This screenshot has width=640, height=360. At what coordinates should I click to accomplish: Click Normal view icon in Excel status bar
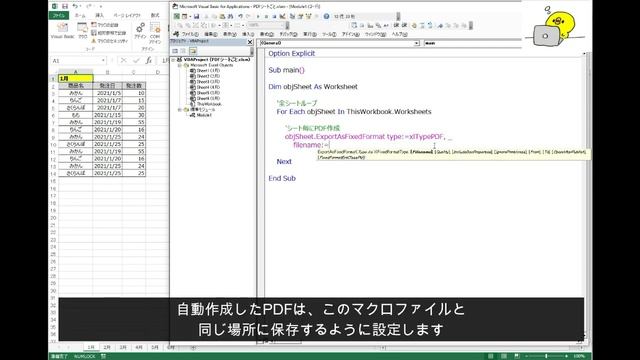pos(491,356)
